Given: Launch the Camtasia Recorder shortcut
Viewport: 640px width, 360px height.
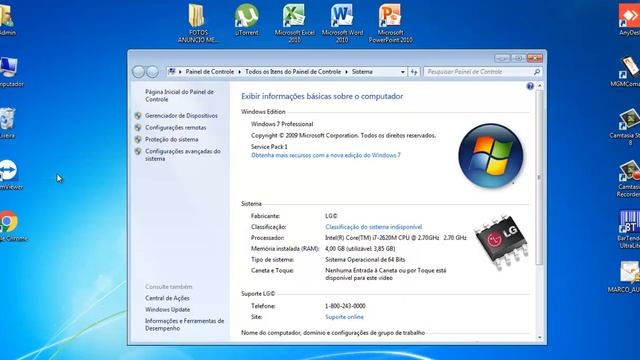Looking at the screenshot, I should click(x=628, y=178).
